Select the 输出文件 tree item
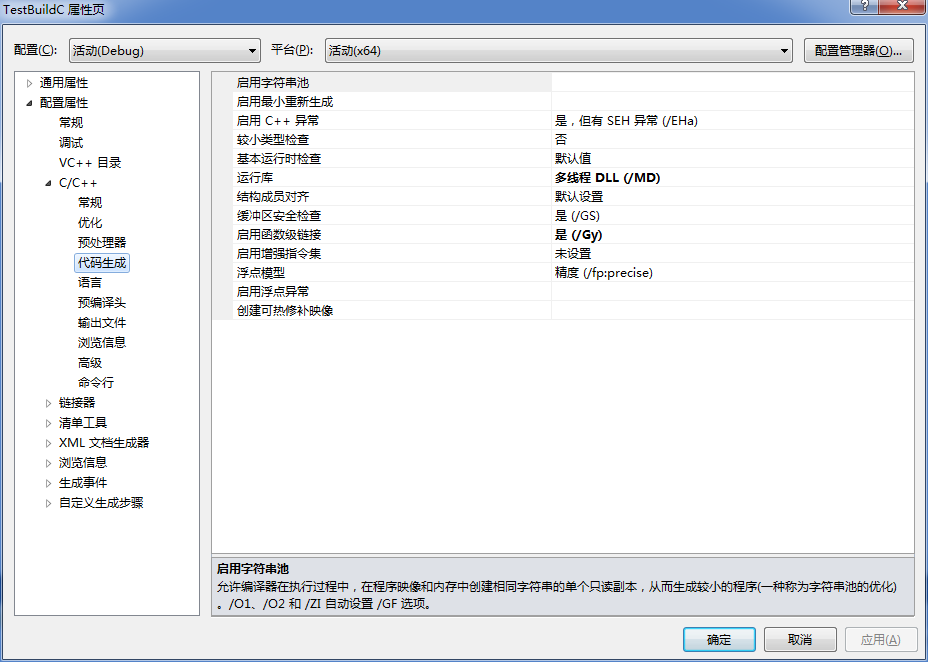Screen dimensions: 928x662 point(102,323)
